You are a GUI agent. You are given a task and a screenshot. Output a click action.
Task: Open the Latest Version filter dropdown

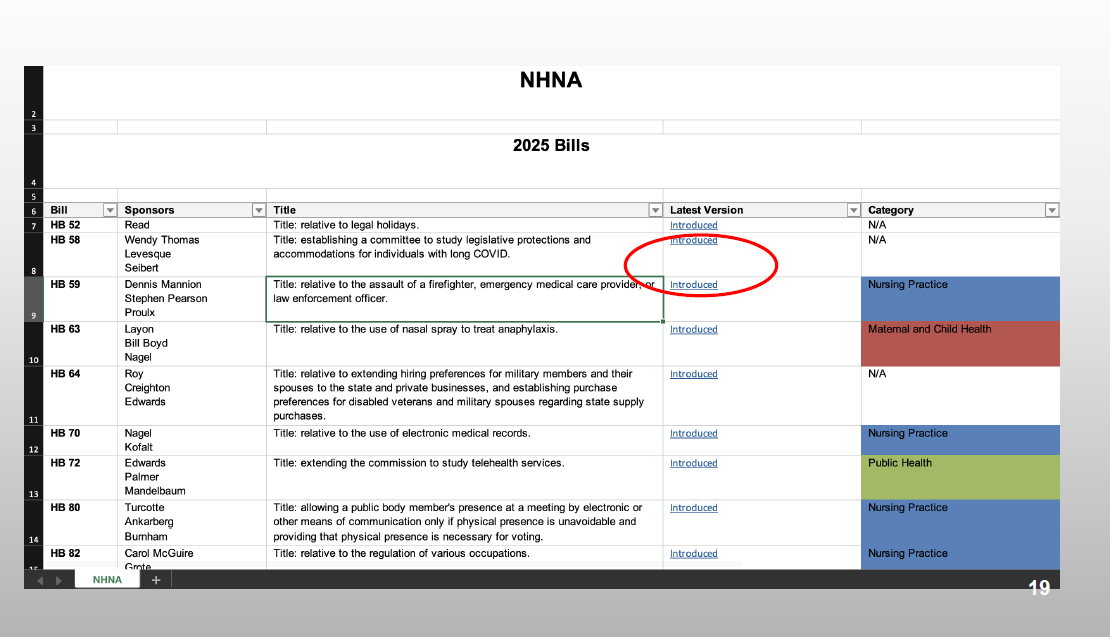point(853,210)
